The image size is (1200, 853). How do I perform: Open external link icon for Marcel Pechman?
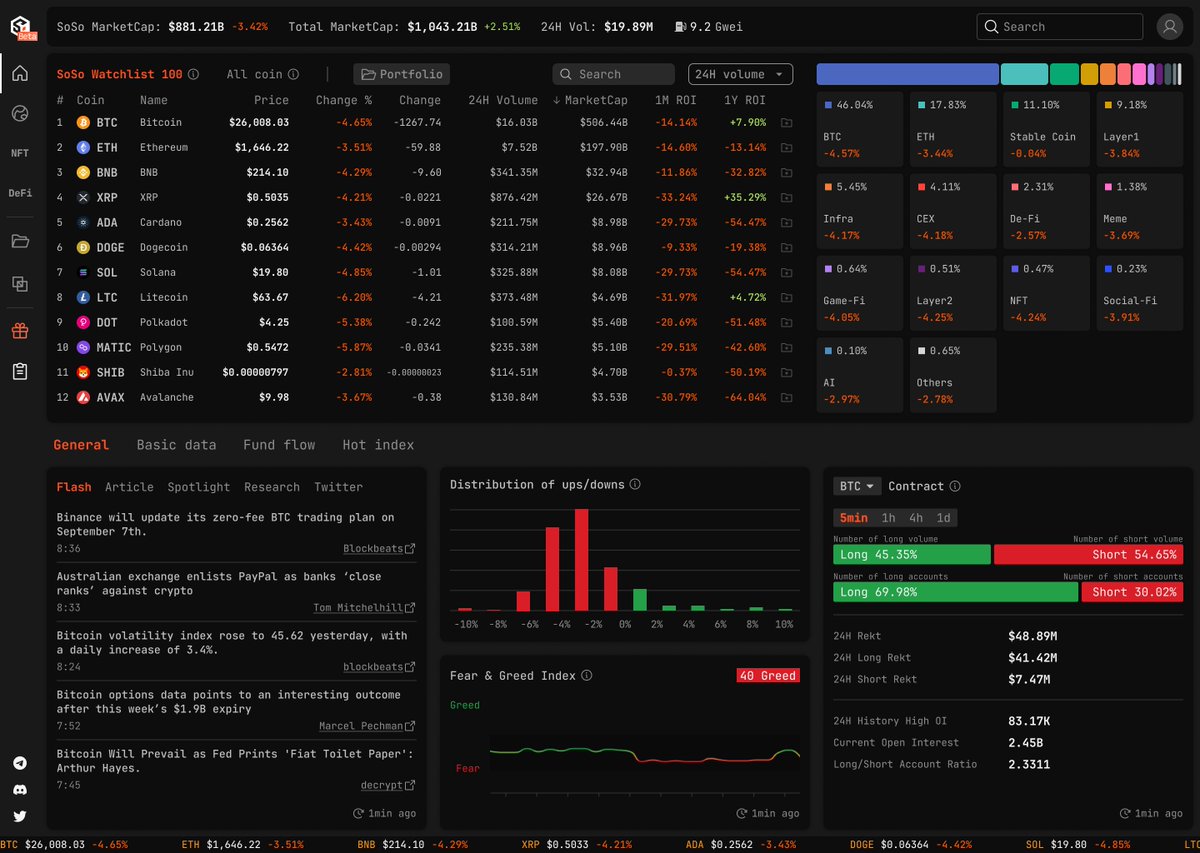coord(411,726)
